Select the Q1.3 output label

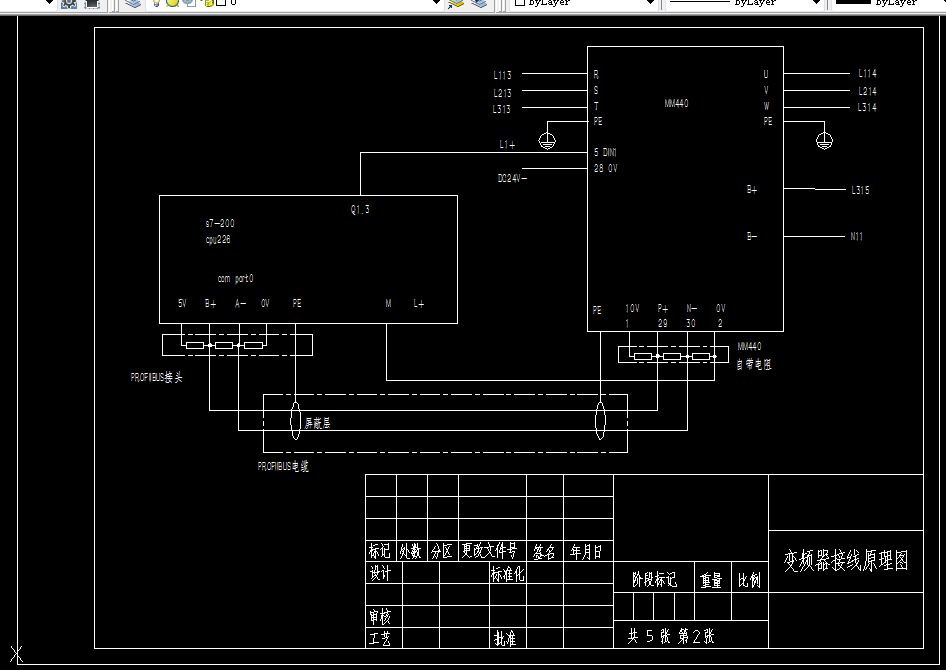tap(360, 210)
